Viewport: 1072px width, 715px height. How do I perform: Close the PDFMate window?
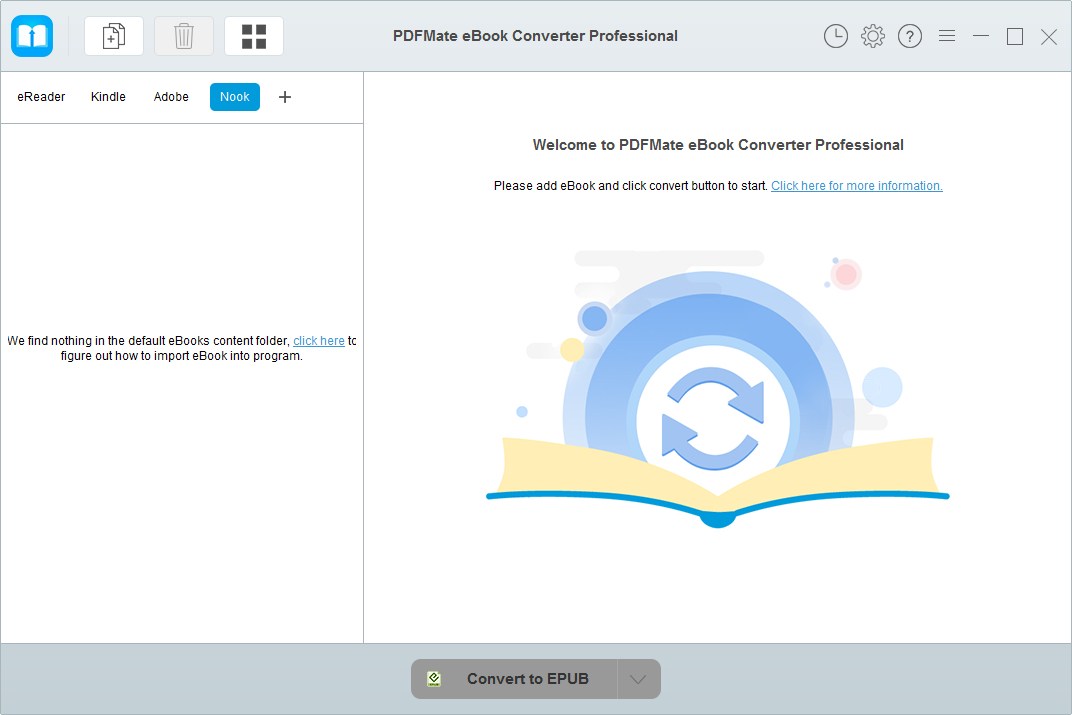tap(1049, 36)
